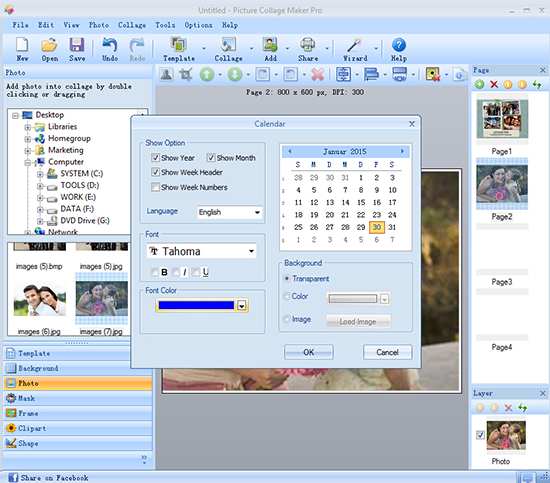Click the blue Font Color swatch
Image resolution: width=550 pixels, height=483 pixels.
coord(196,305)
